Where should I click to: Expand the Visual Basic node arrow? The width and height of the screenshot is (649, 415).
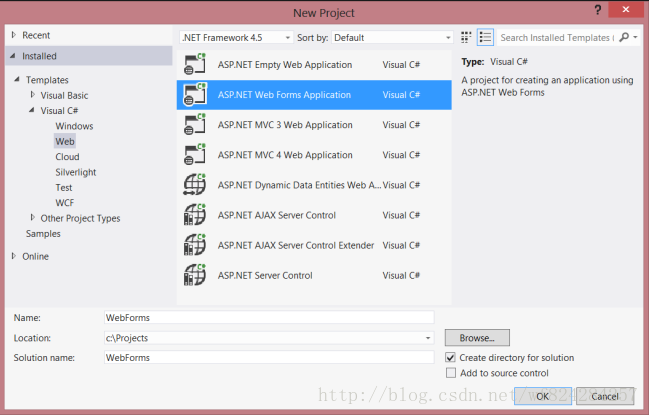coord(33,95)
